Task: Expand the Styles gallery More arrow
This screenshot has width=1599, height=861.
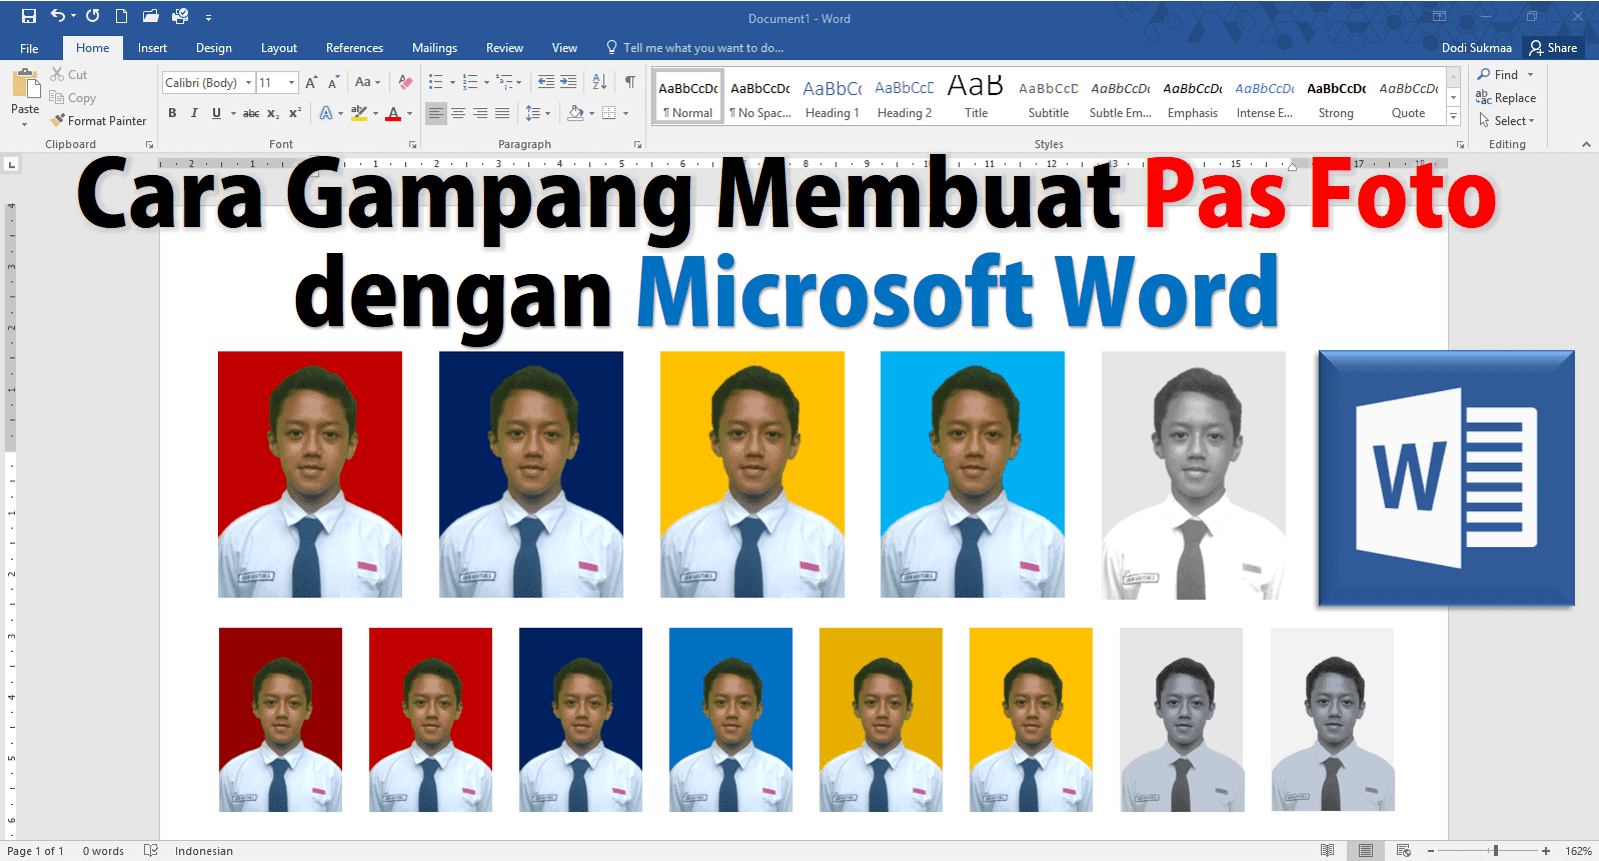Action: pyautogui.click(x=1453, y=116)
